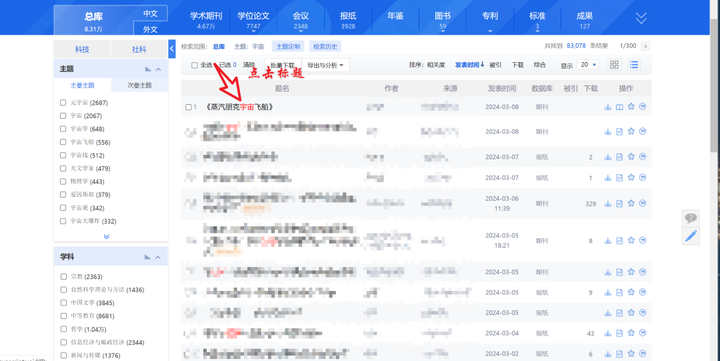Check the 宇宙飞船 (556) topic filter

[63, 142]
